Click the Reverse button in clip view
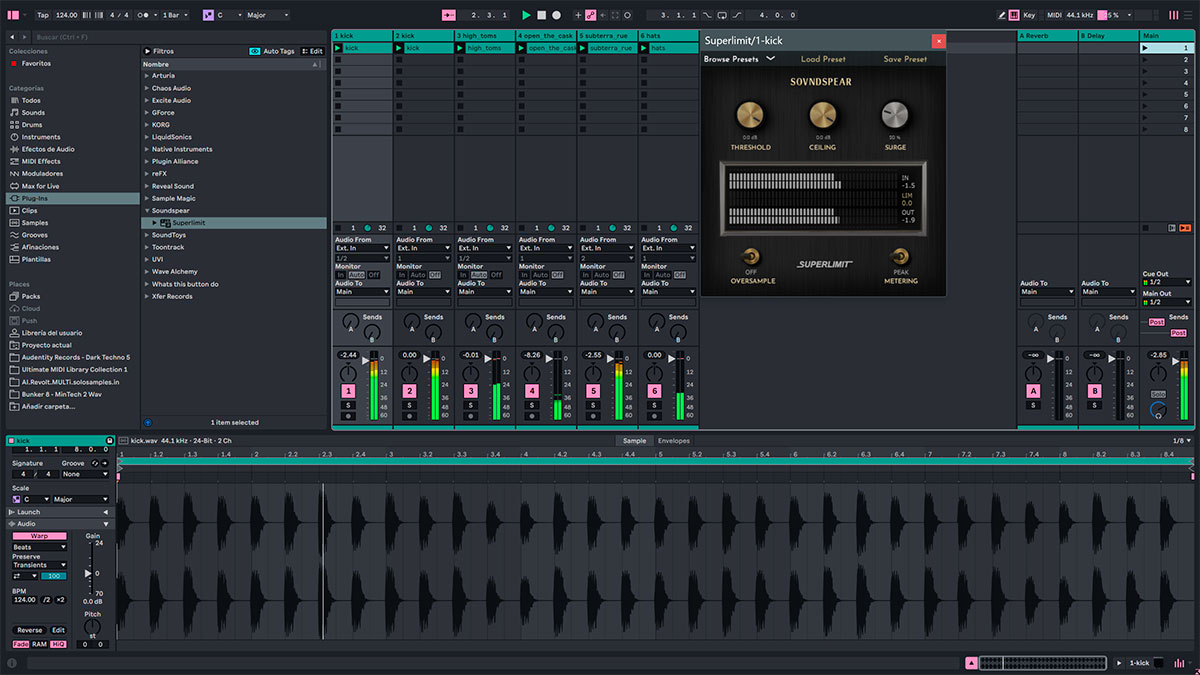 pos(30,630)
